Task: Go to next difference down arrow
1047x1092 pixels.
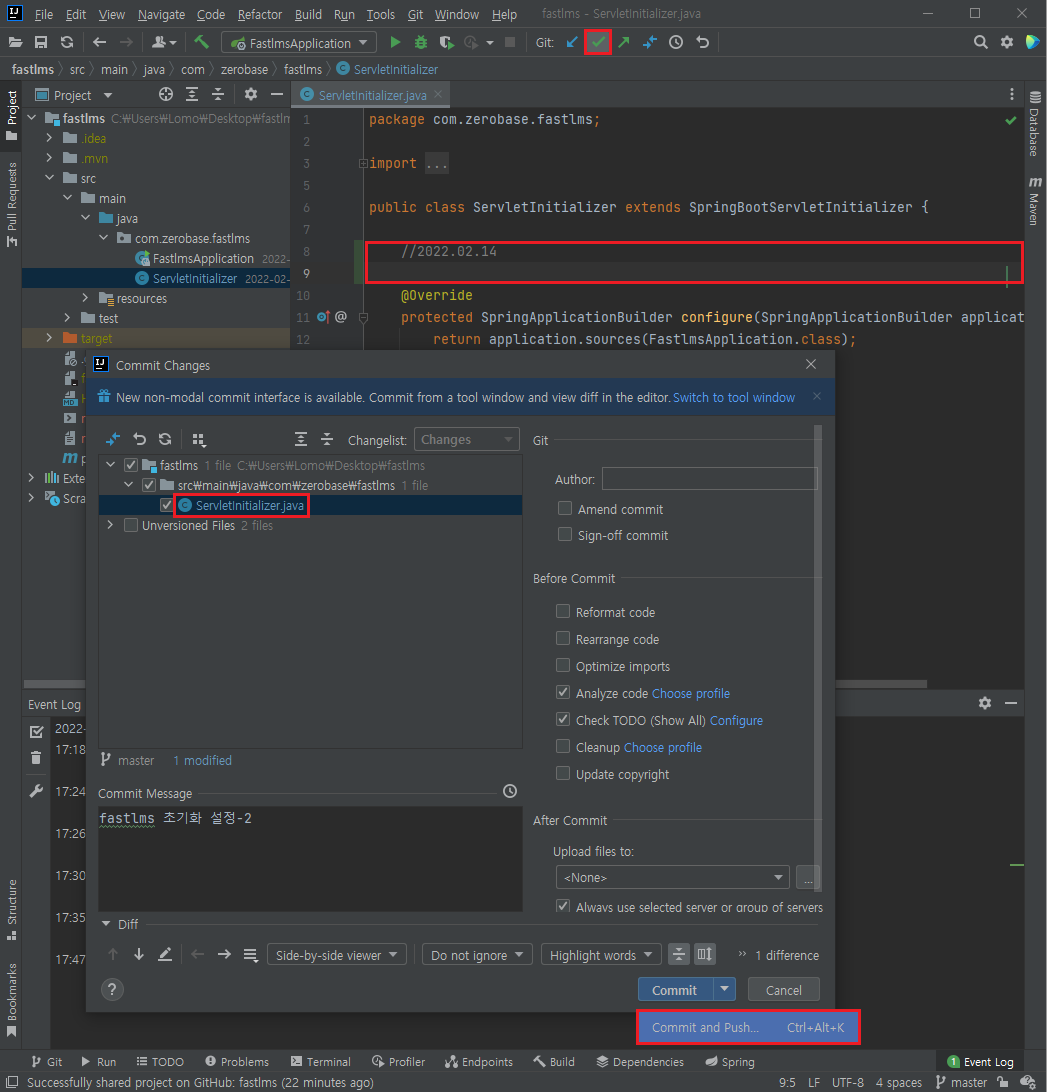Action: pyautogui.click(x=139, y=954)
